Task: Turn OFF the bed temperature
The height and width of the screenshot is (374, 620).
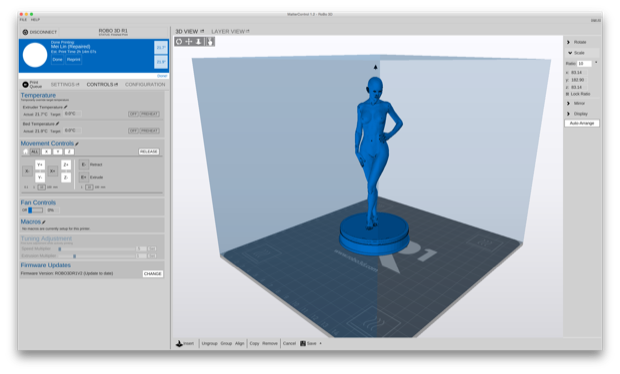Action: tap(133, 130)
